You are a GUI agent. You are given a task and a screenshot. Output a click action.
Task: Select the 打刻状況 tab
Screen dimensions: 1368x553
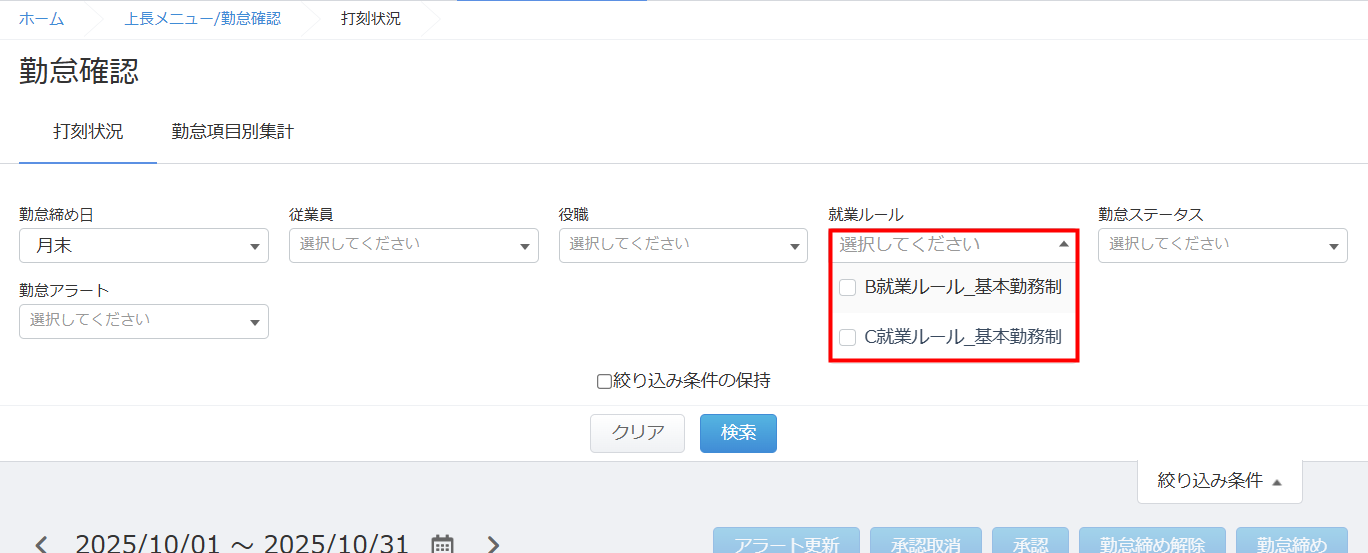click(88, 132)
